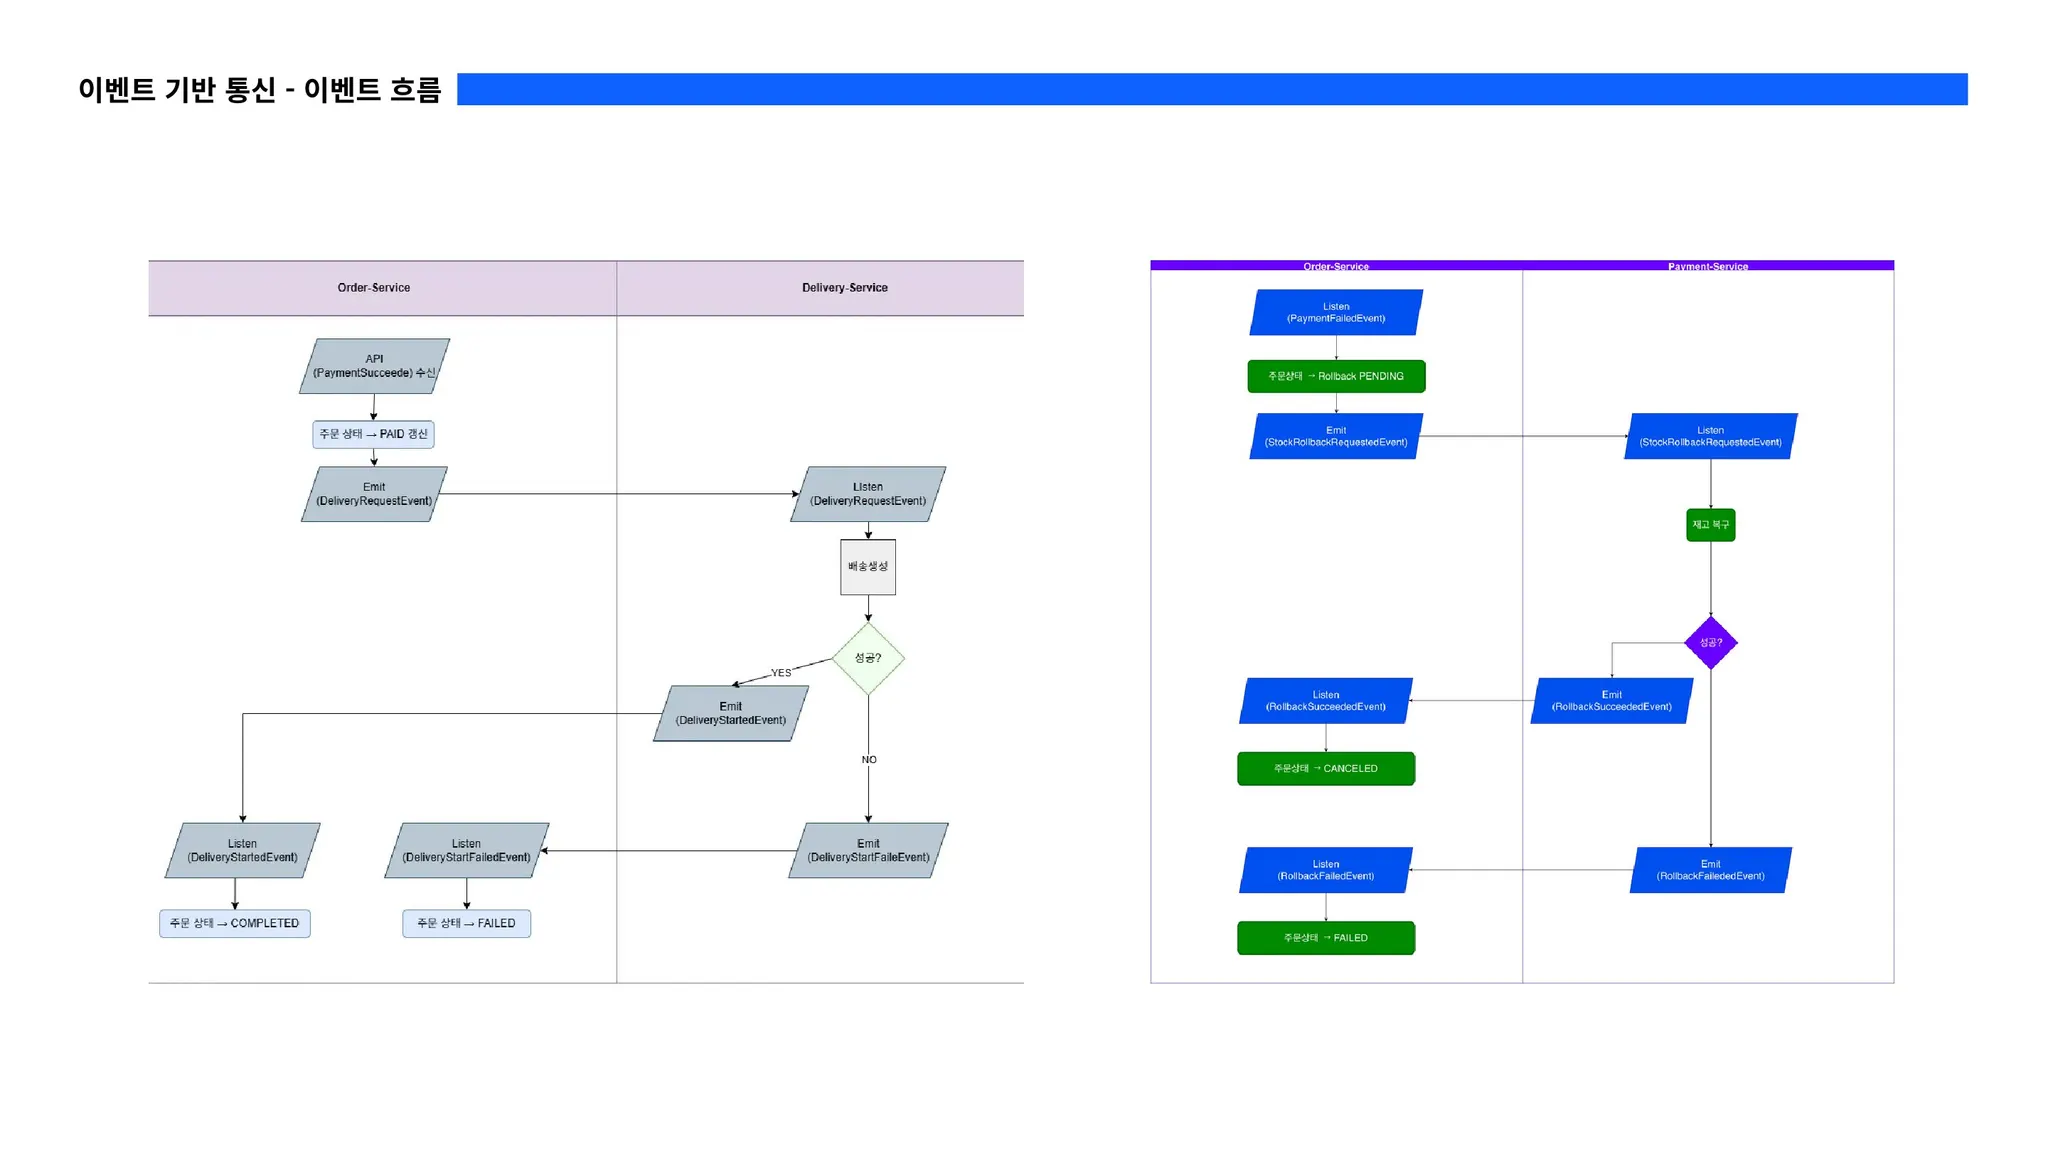Click the Emit StockRollbackRequestedEvent shape

pos(1336,437)
